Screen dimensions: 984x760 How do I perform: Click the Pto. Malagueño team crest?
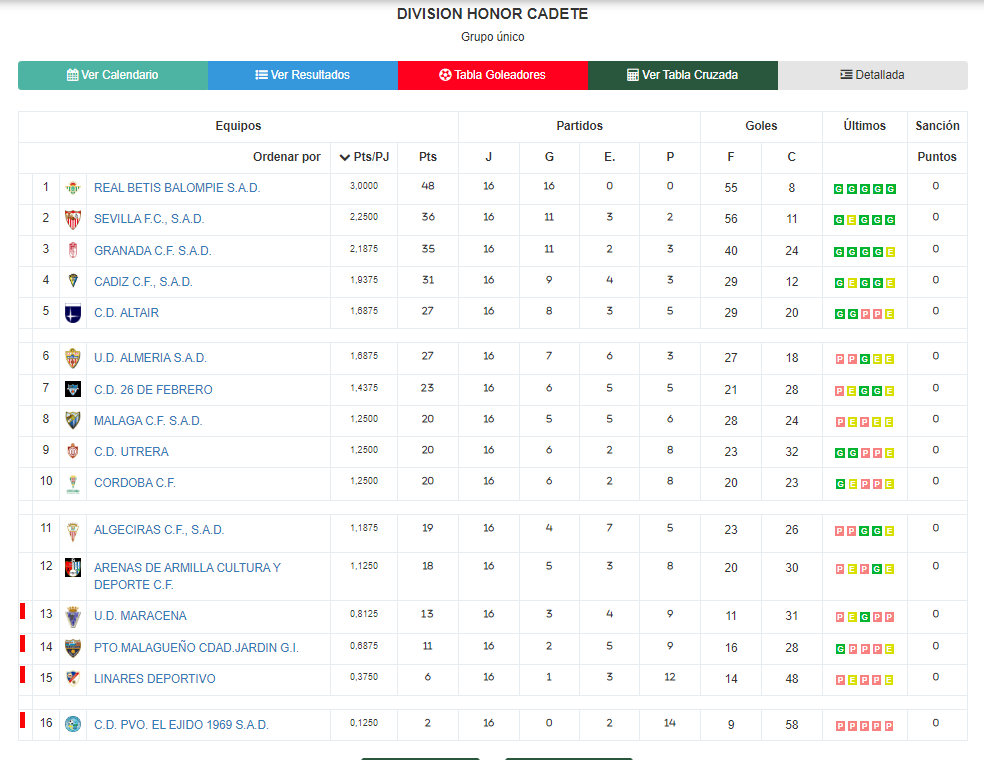[x=73, y=648]
